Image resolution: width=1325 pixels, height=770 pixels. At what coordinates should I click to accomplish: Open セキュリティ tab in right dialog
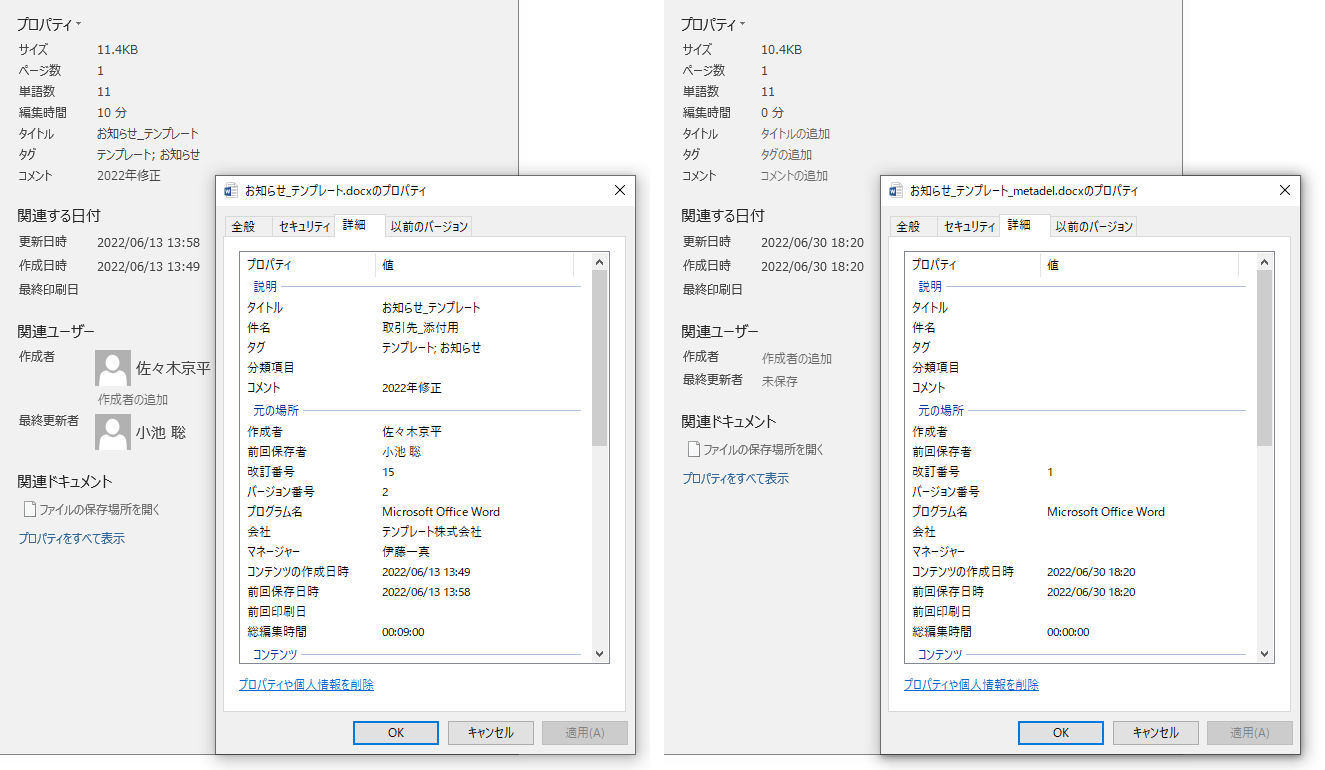coord(969,226)
